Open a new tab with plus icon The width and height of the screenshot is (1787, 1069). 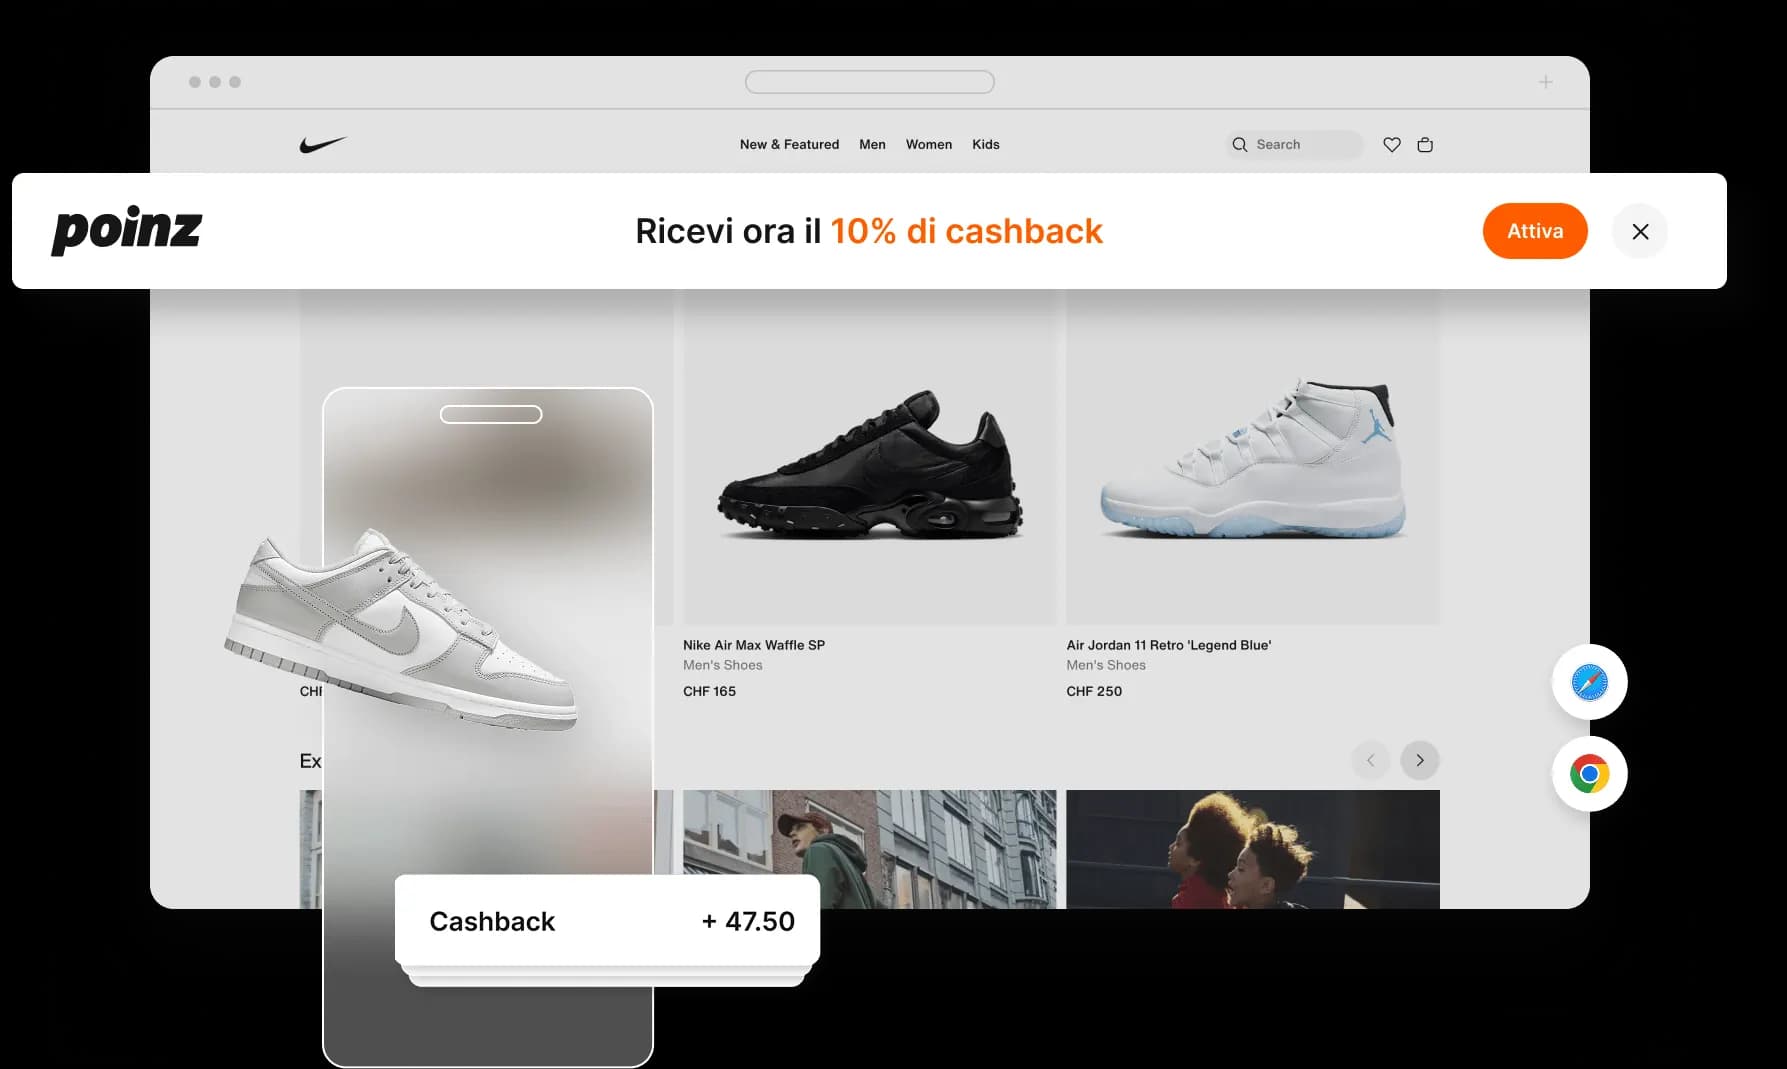click(1545, 82)
